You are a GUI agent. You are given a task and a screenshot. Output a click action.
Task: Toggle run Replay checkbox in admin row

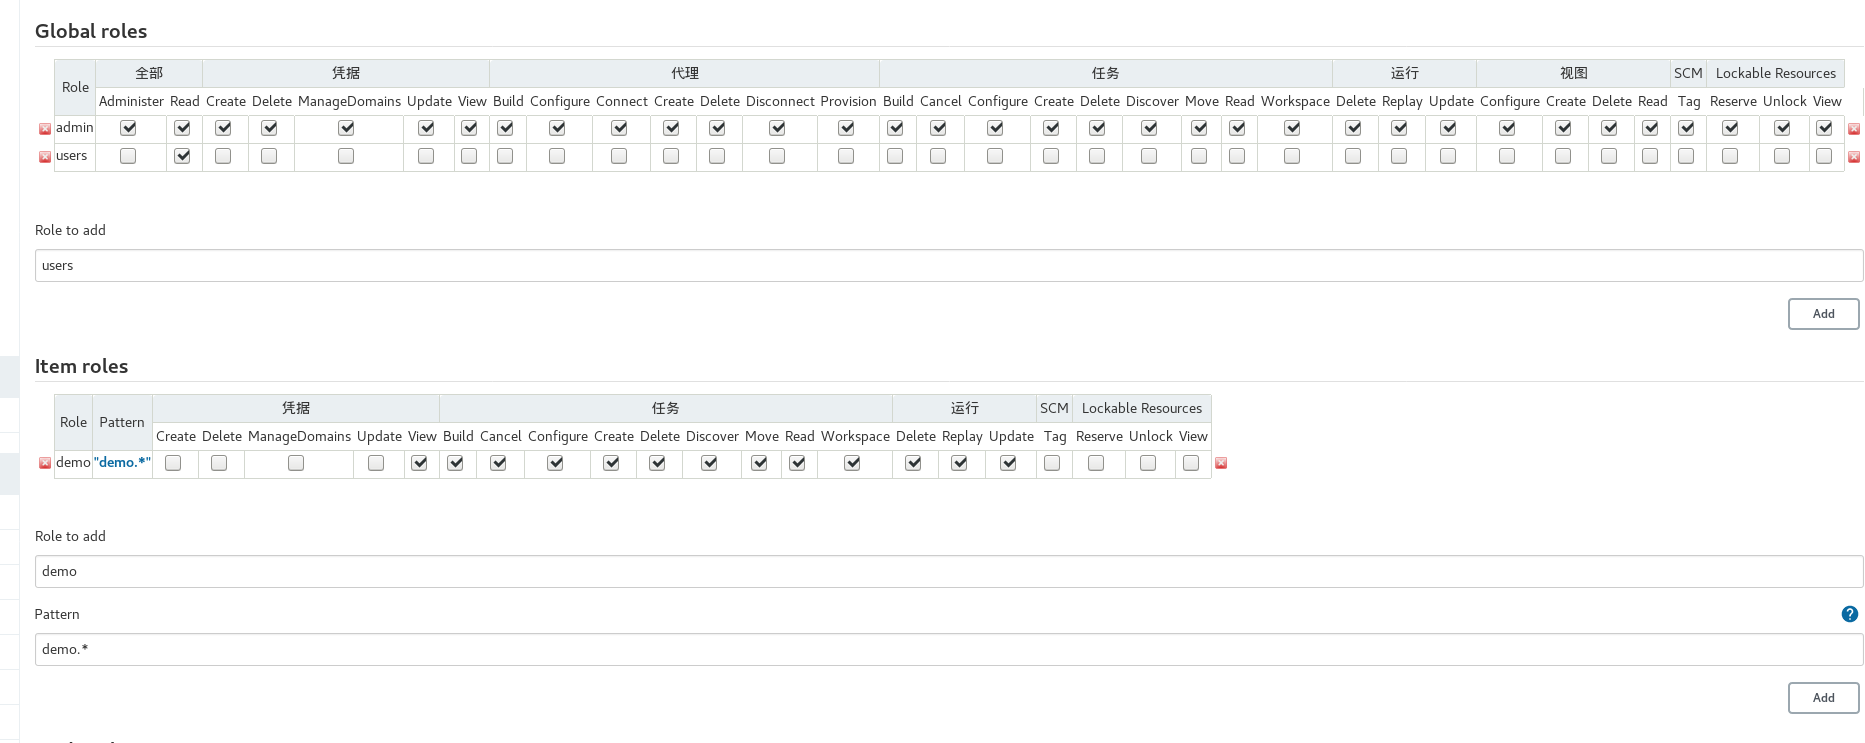[x=1399, y=128]
